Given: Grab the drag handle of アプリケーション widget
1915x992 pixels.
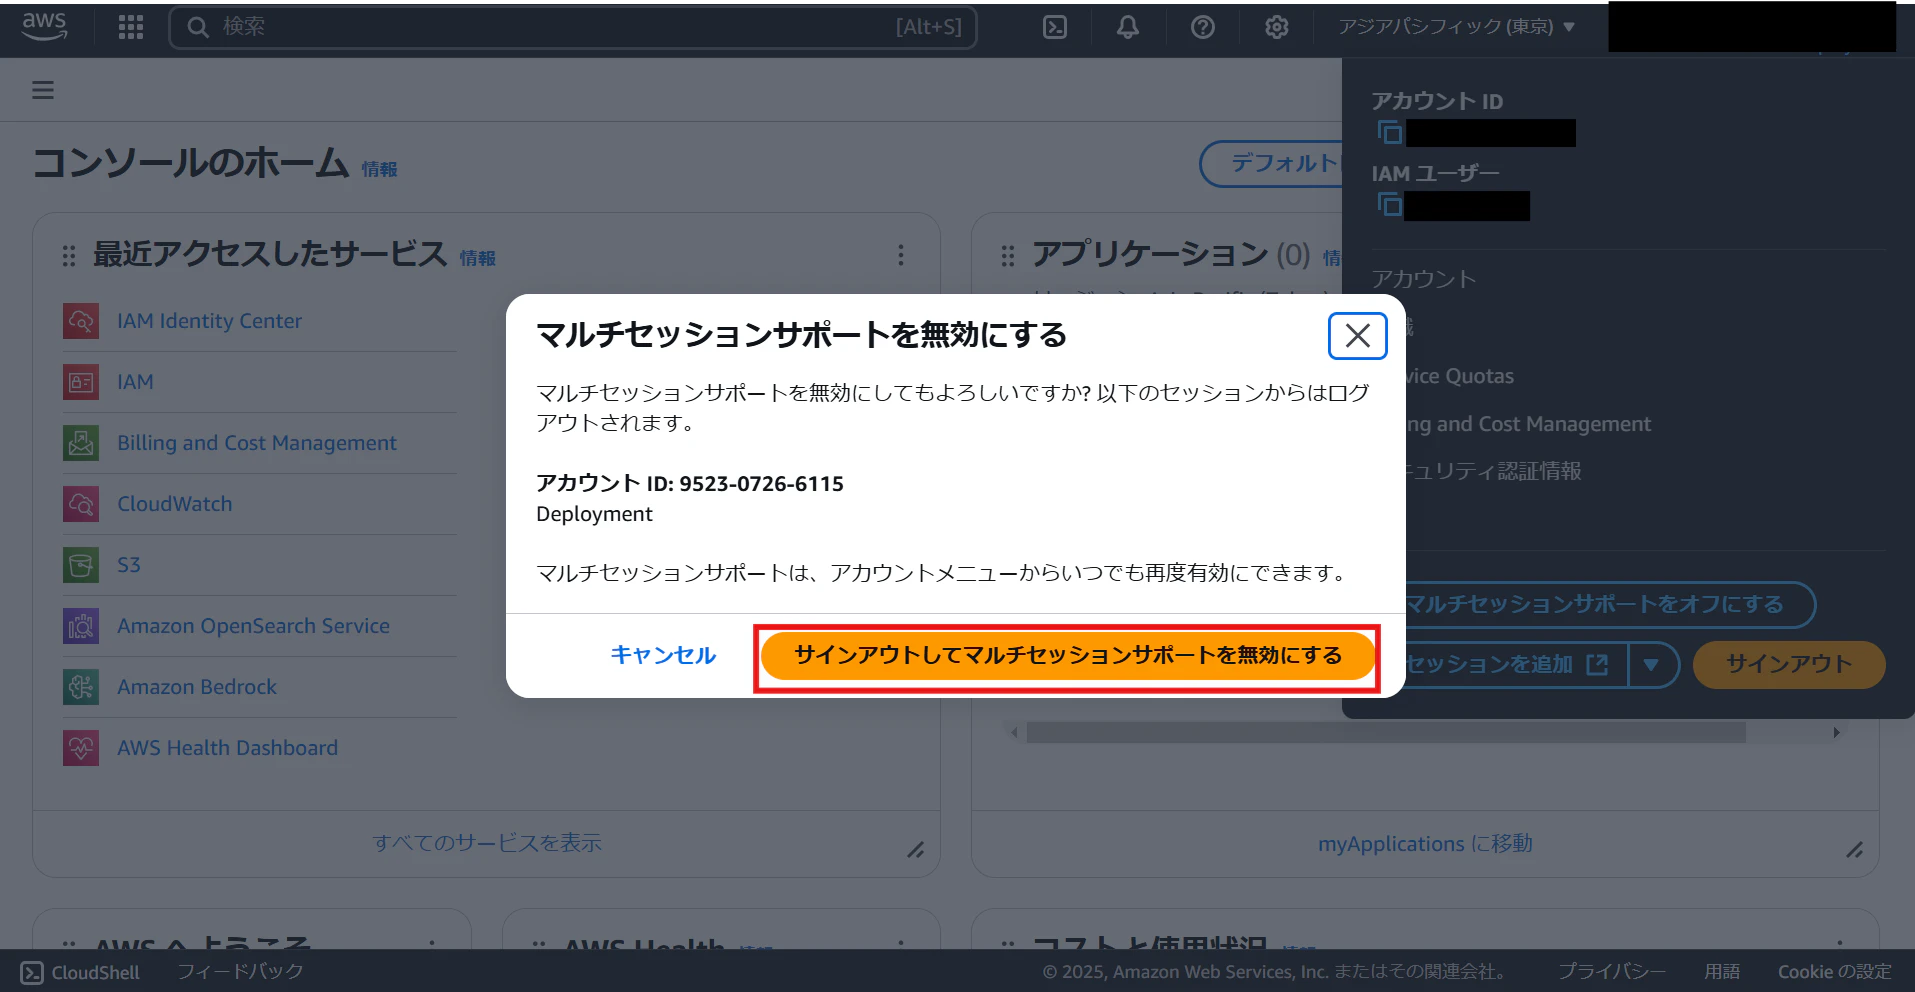Looking at the screenshot, I should (x=1008, y=256).
